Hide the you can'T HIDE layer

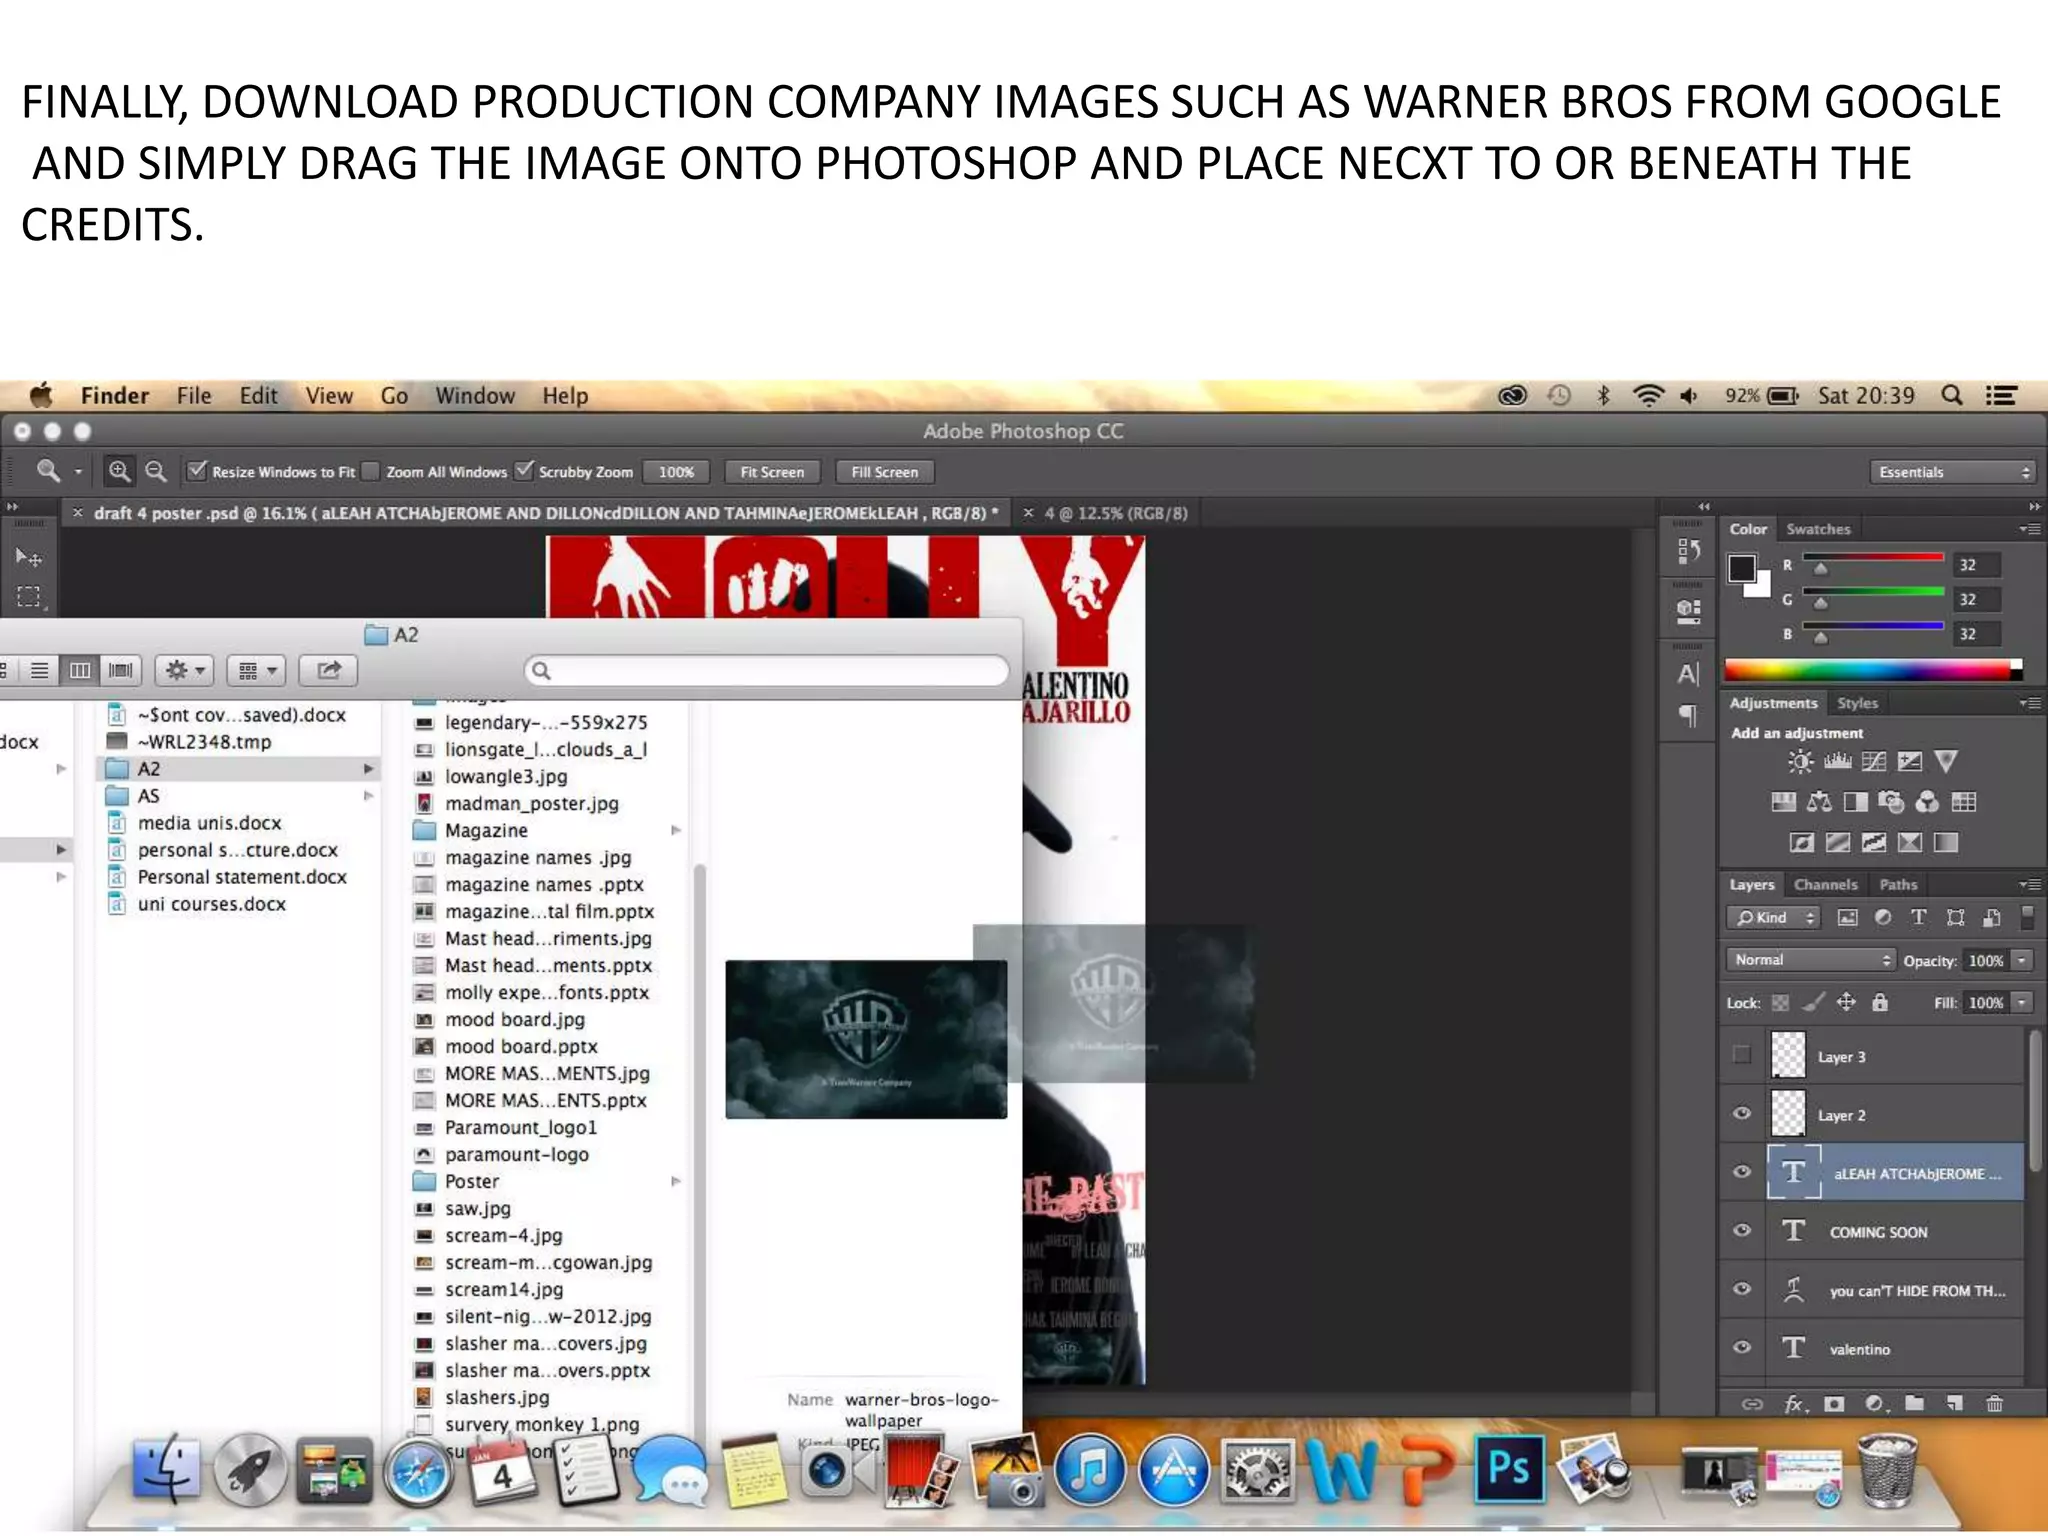[x=1742, y=1288]
